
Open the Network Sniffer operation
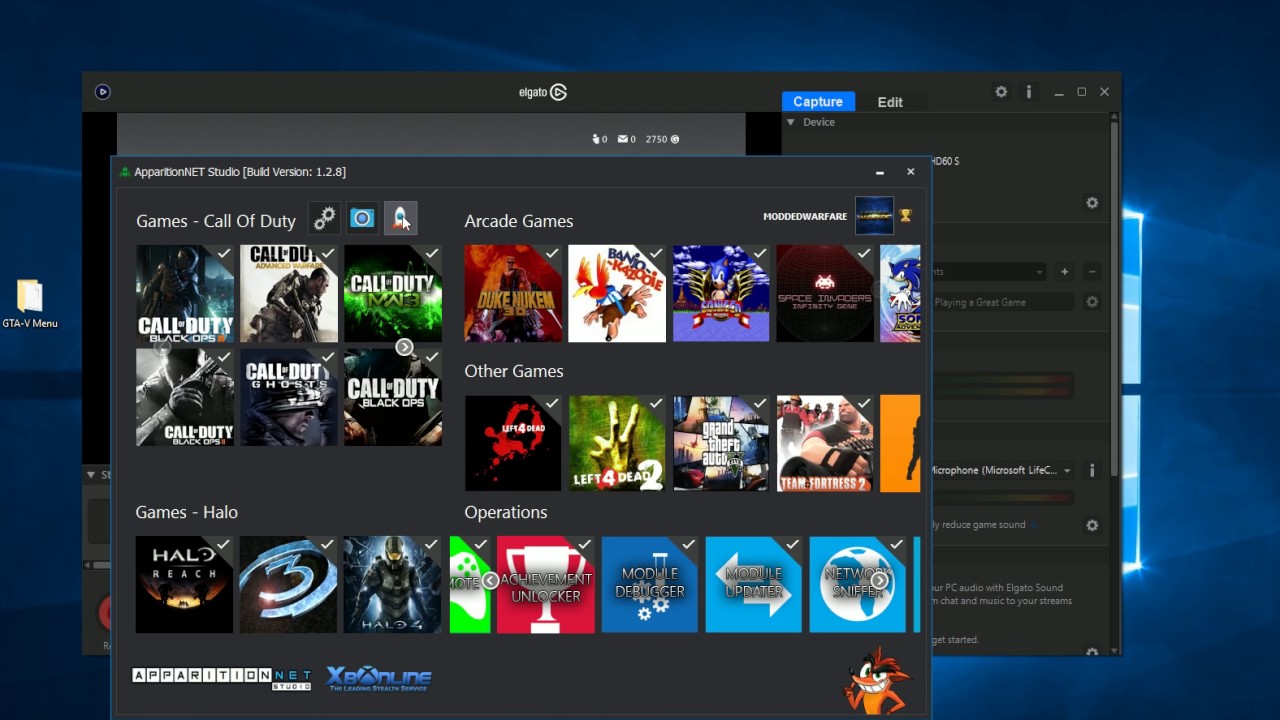[858, 584]
